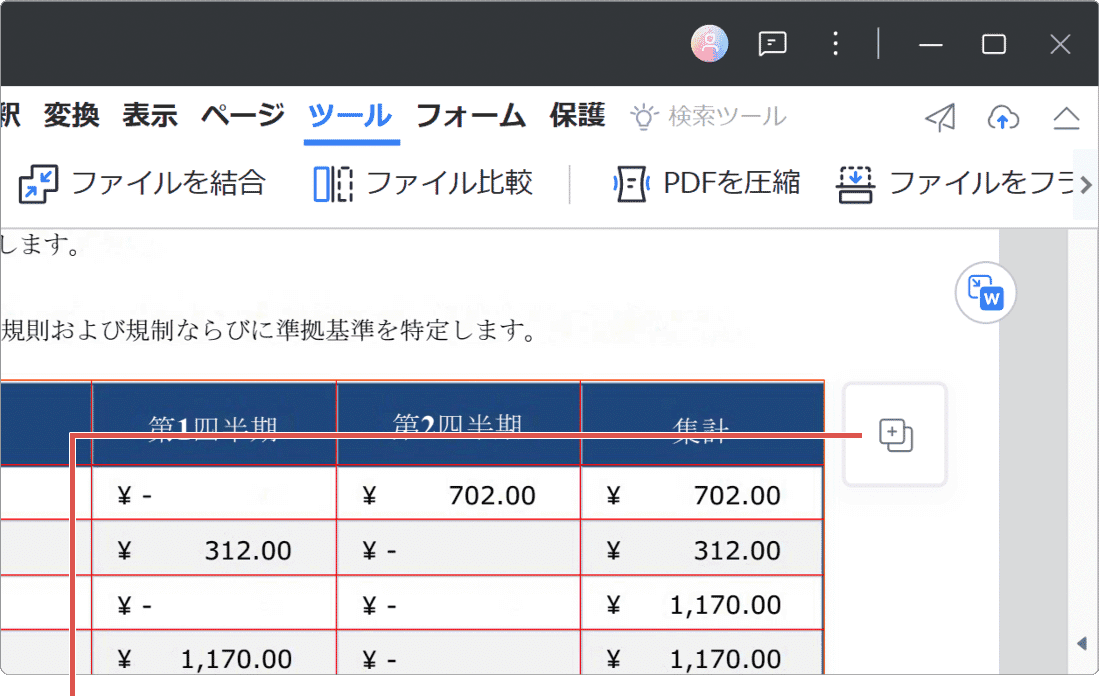Image resolution: width=1100 pixels, height=696 pixels.
Task: Open the 保護 menu
Action: point(578,115)
